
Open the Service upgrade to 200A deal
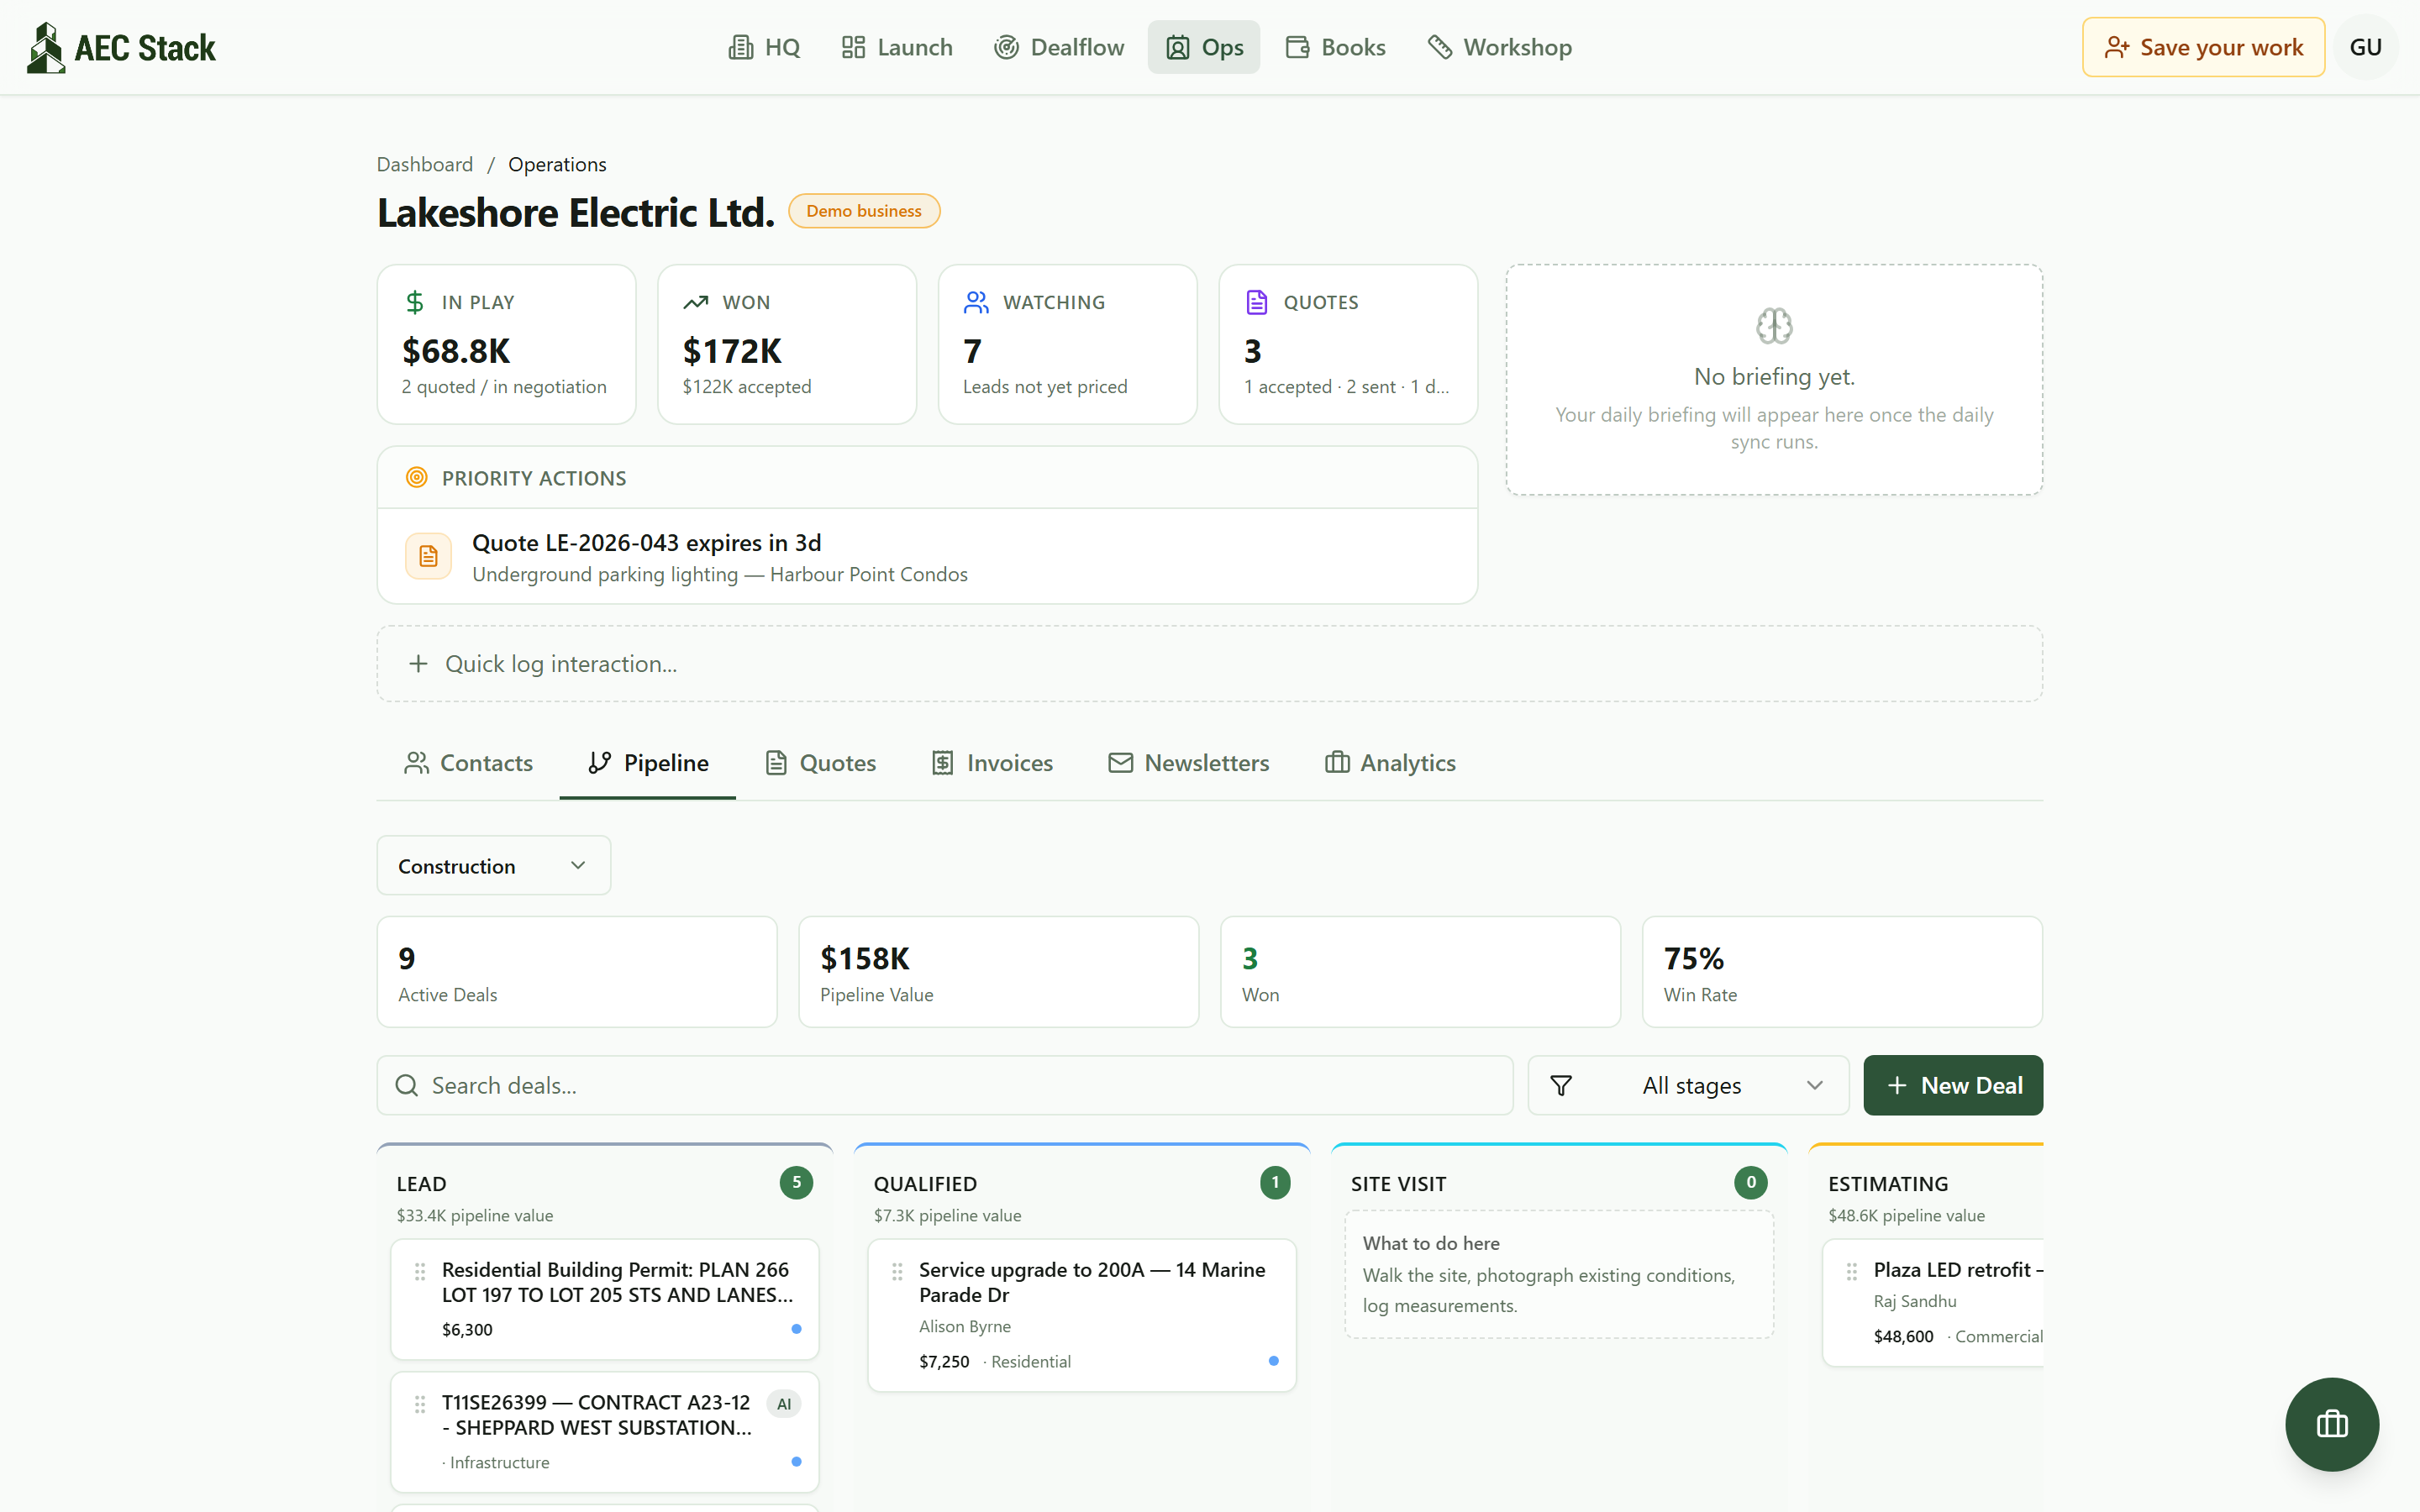(x=1082, y=1315)
